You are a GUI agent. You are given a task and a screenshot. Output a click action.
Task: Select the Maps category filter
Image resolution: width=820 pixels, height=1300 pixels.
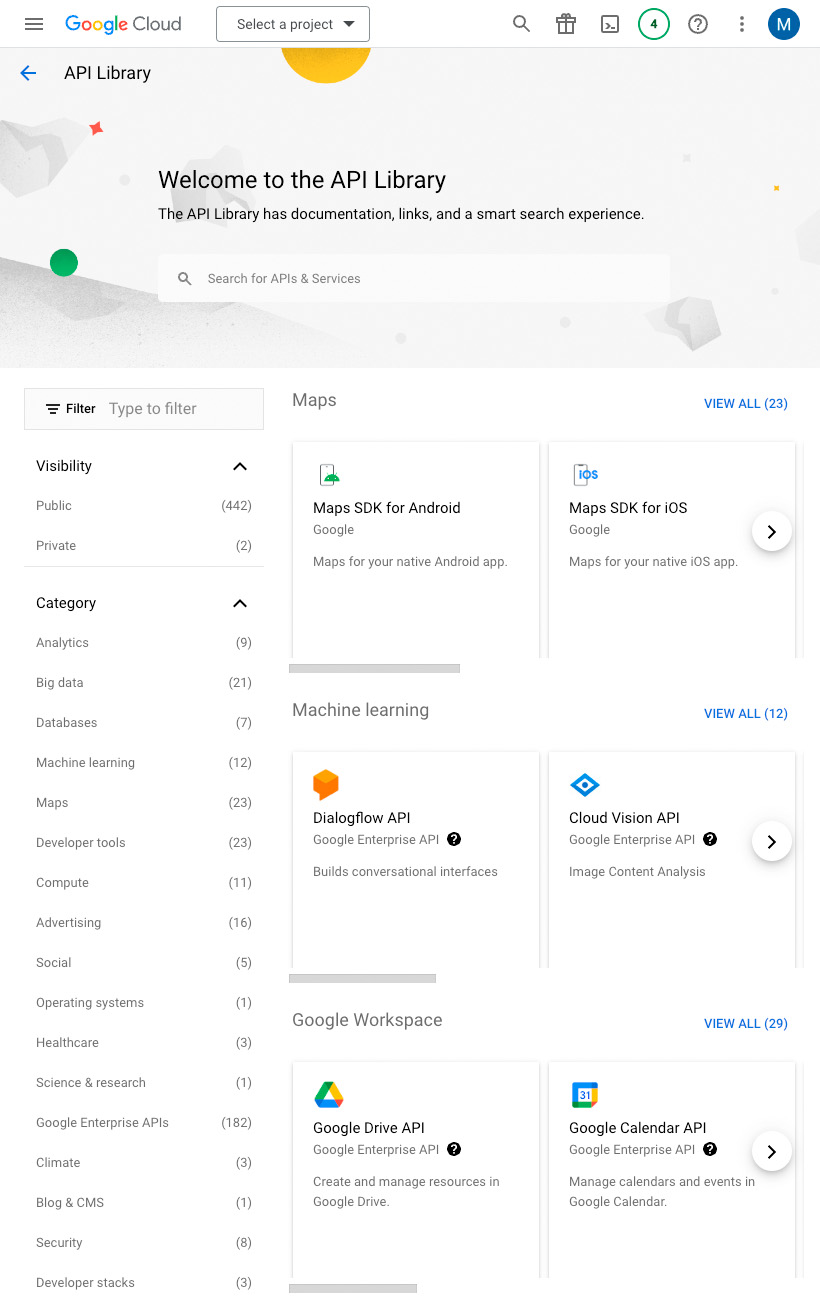coord(144,803)
